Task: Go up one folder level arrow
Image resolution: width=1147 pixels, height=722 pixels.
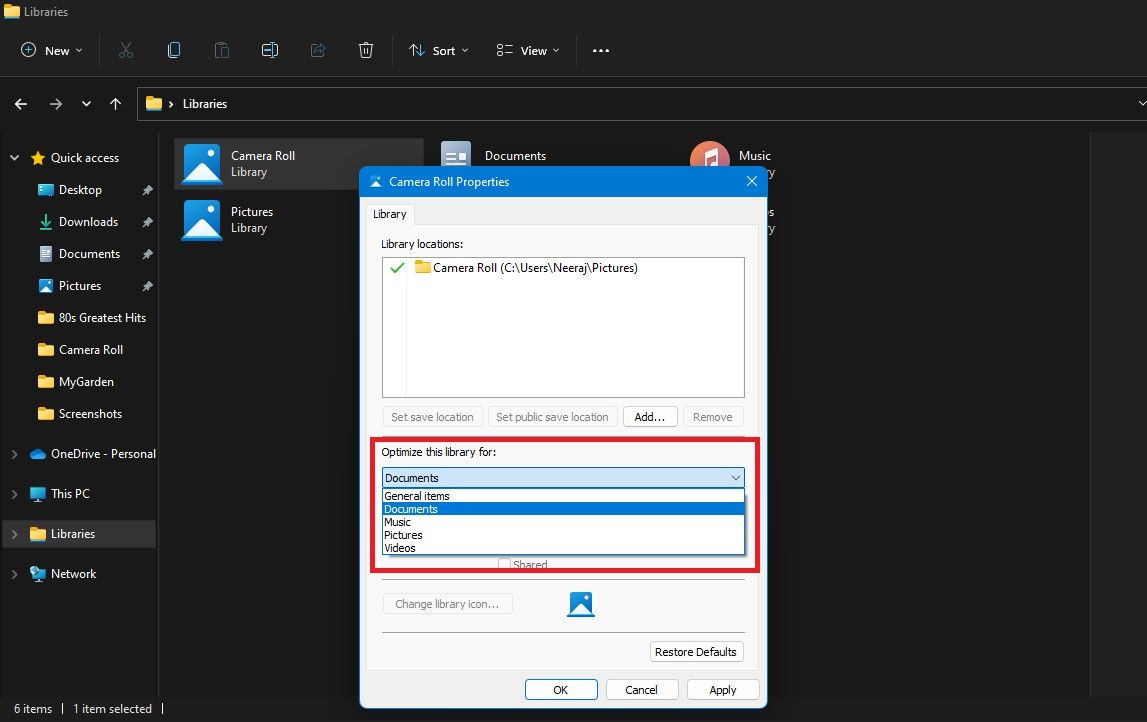Action: (x=115, y=104)
